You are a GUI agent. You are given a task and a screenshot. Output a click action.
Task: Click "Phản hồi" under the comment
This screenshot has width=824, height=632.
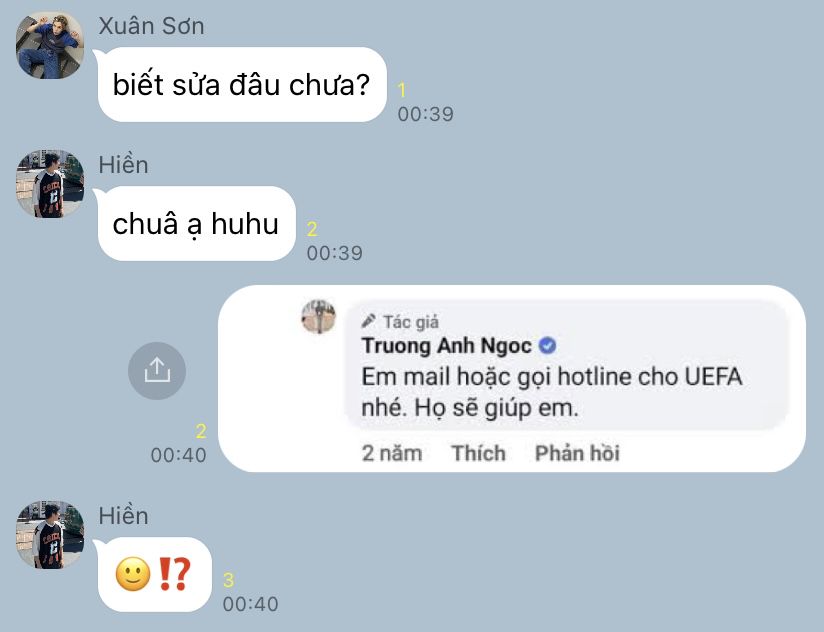pos(577,453)
